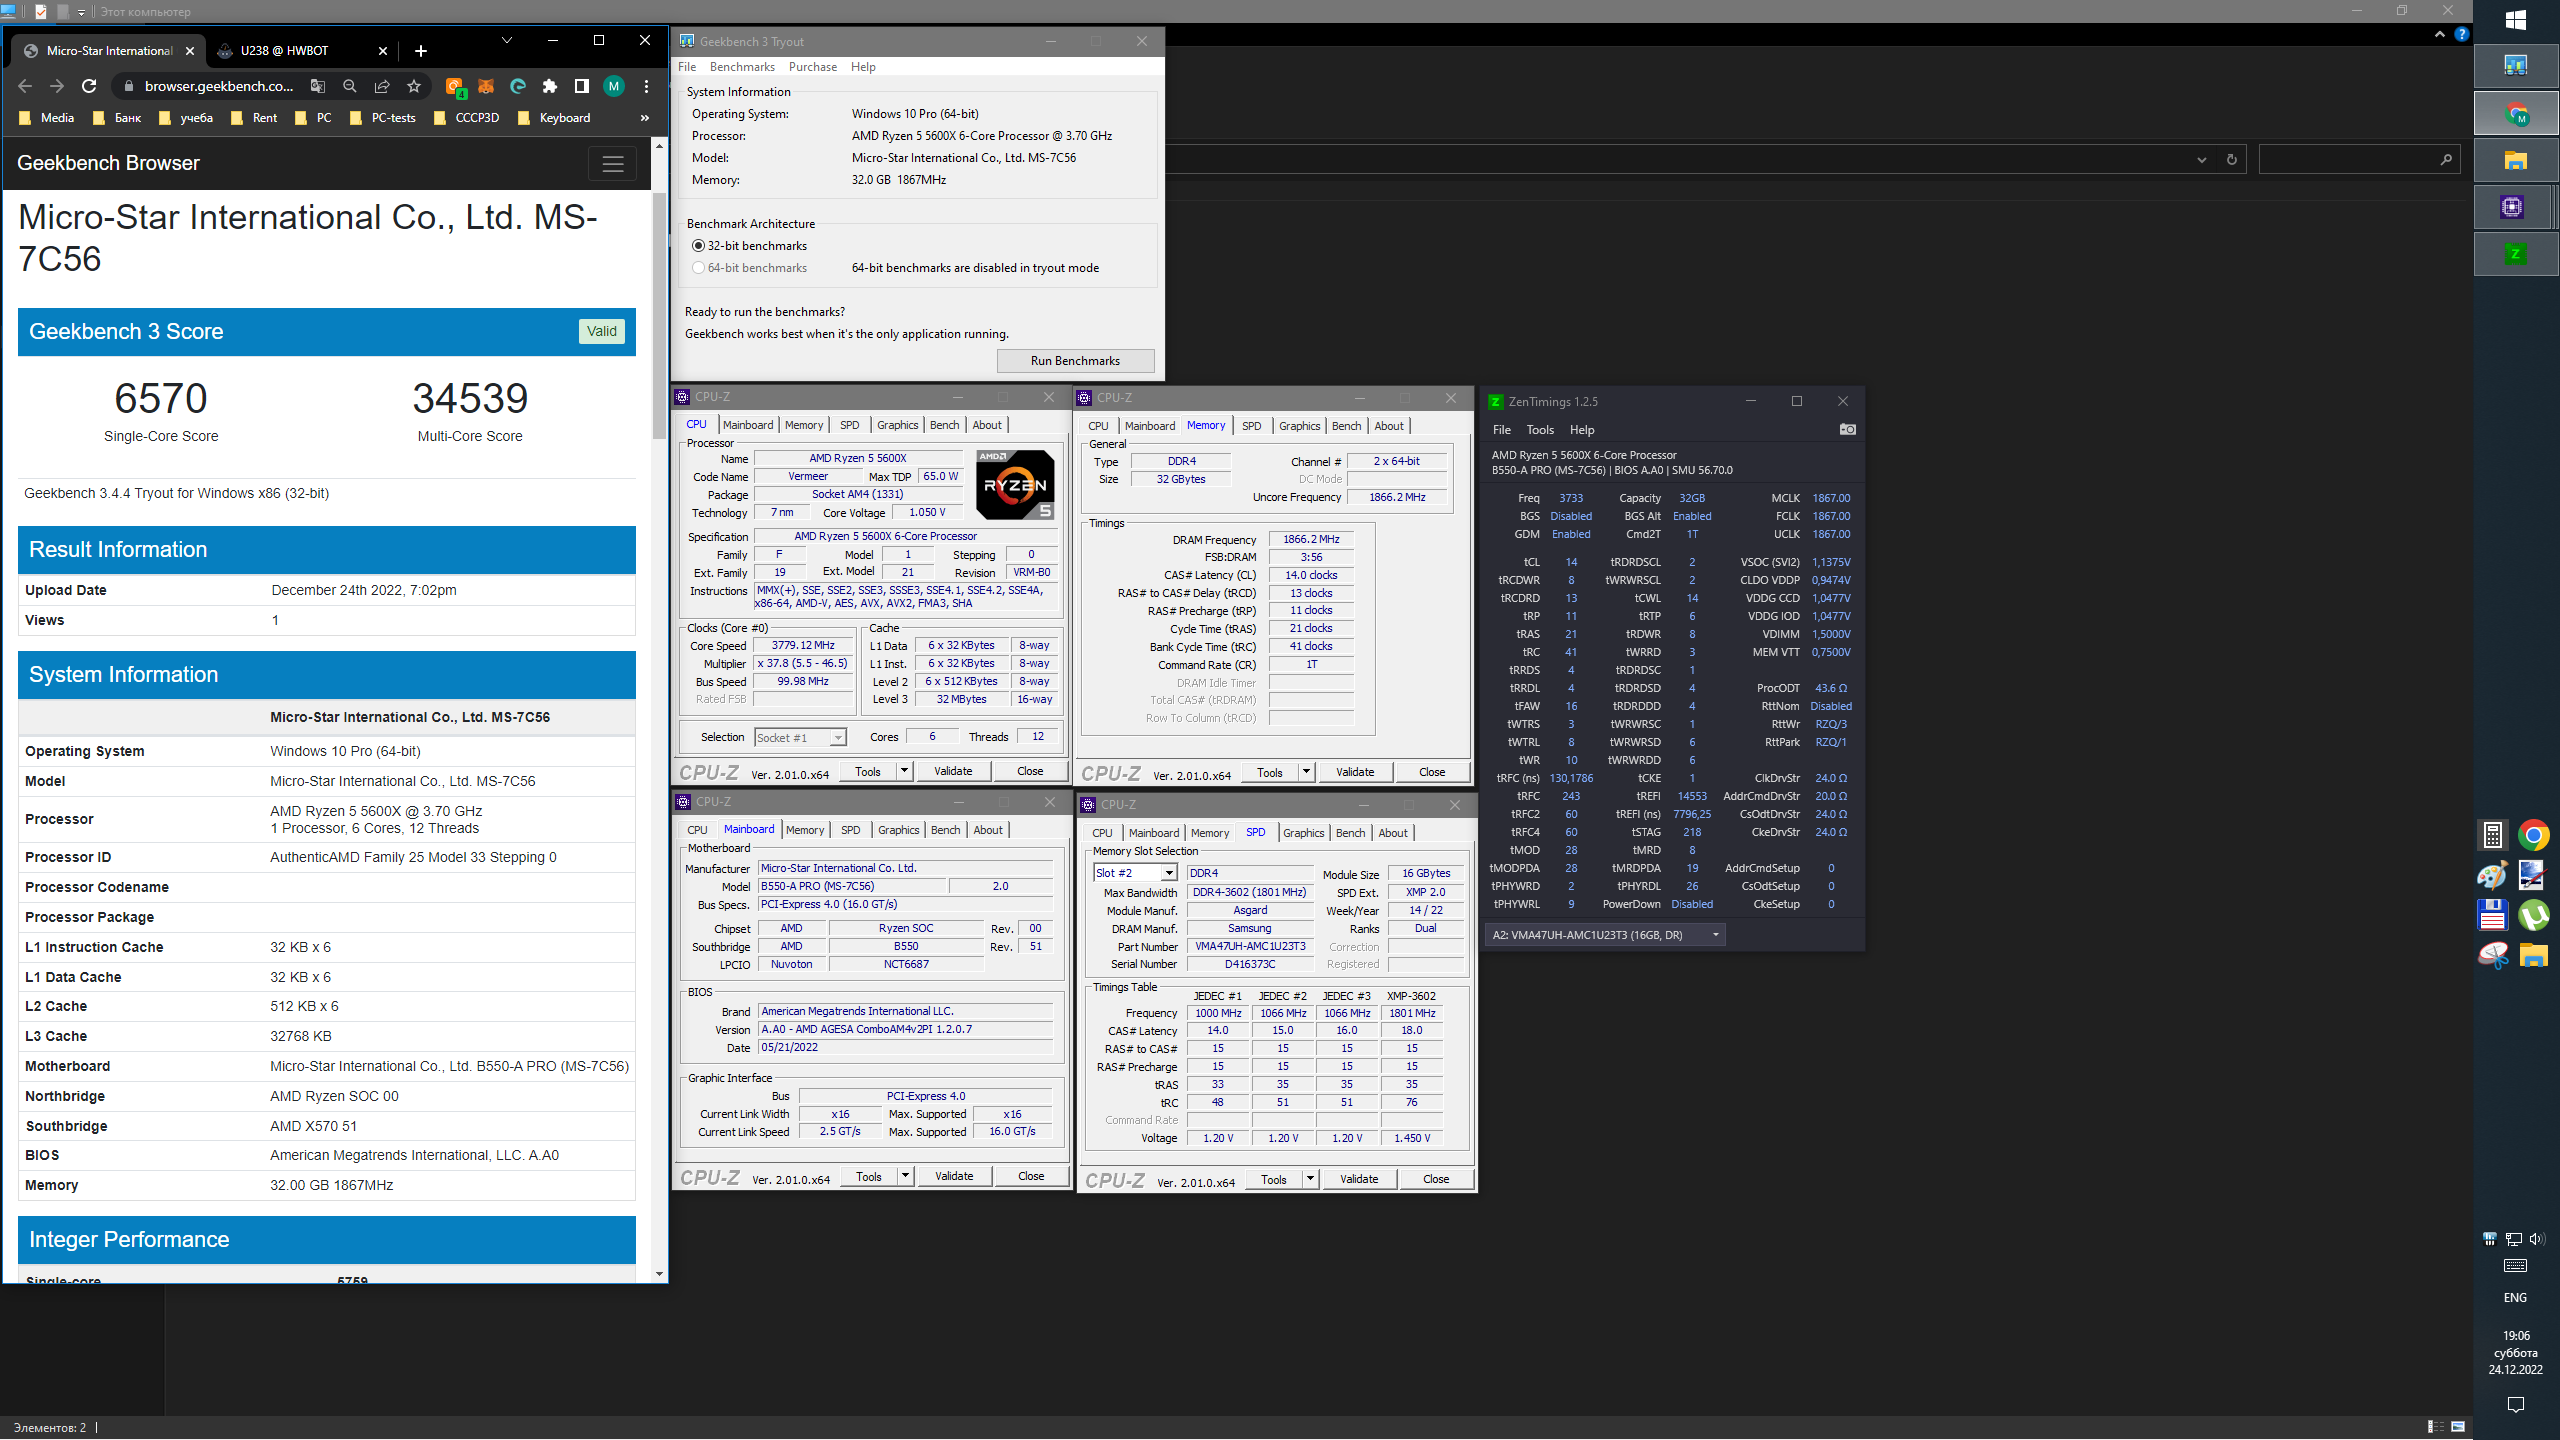Image resolution: width=2560 pixels, height=1440 pixels.
Task: Reload the Geekbench Browser page
Action: (89, 86)
